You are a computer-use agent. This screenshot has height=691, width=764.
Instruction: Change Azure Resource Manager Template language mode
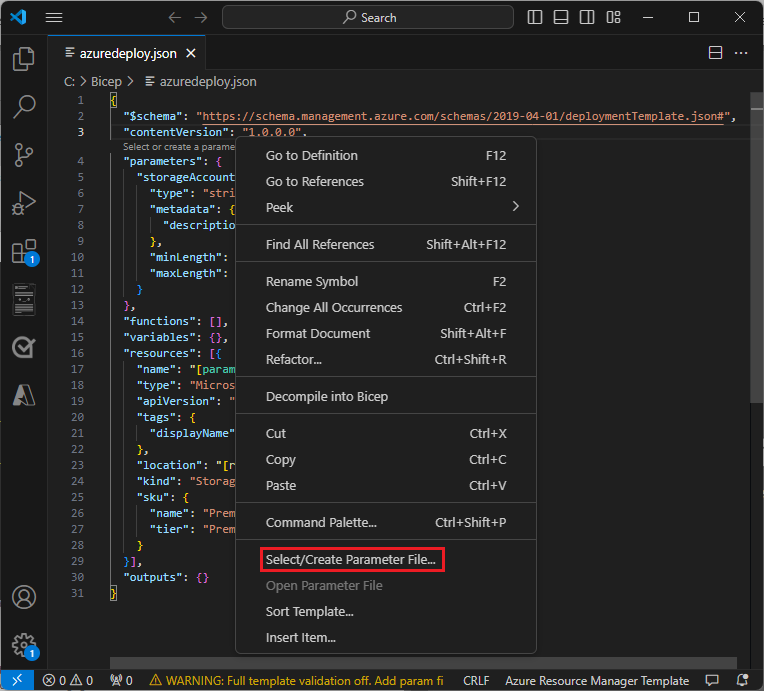(x=597, y=680)
